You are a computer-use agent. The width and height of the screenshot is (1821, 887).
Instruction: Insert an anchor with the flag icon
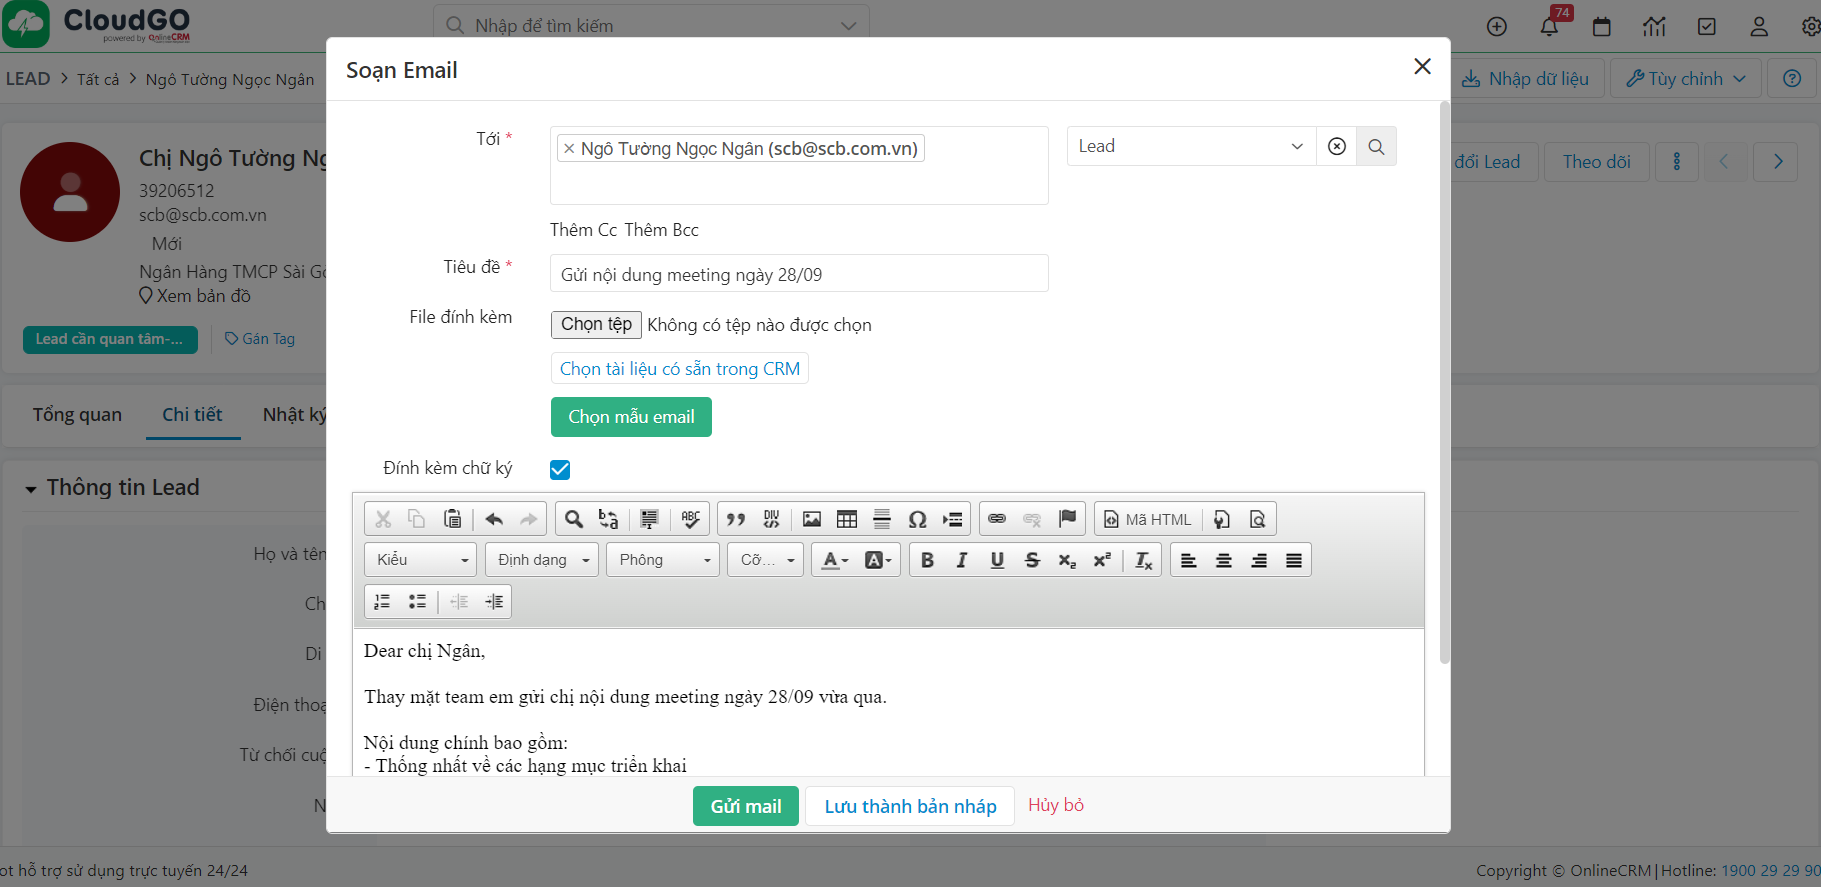1067,519
